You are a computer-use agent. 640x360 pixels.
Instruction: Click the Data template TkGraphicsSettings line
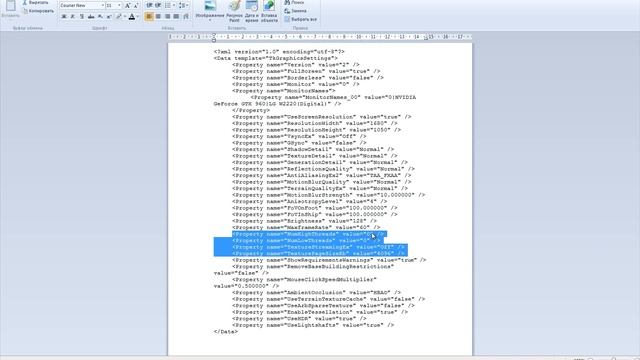point(276,58)
